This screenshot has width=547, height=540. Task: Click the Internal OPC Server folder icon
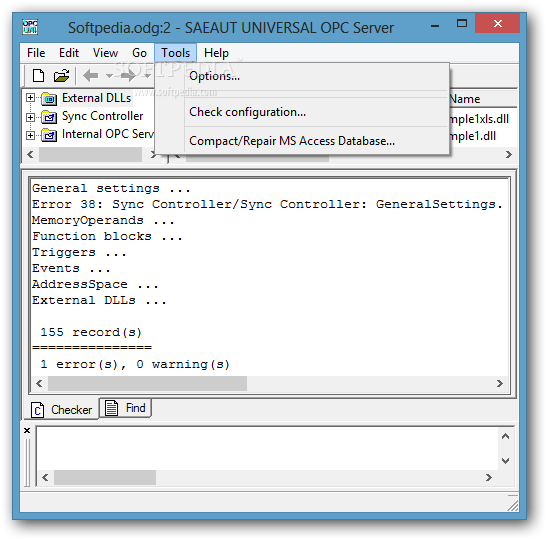tap(49, 135)
